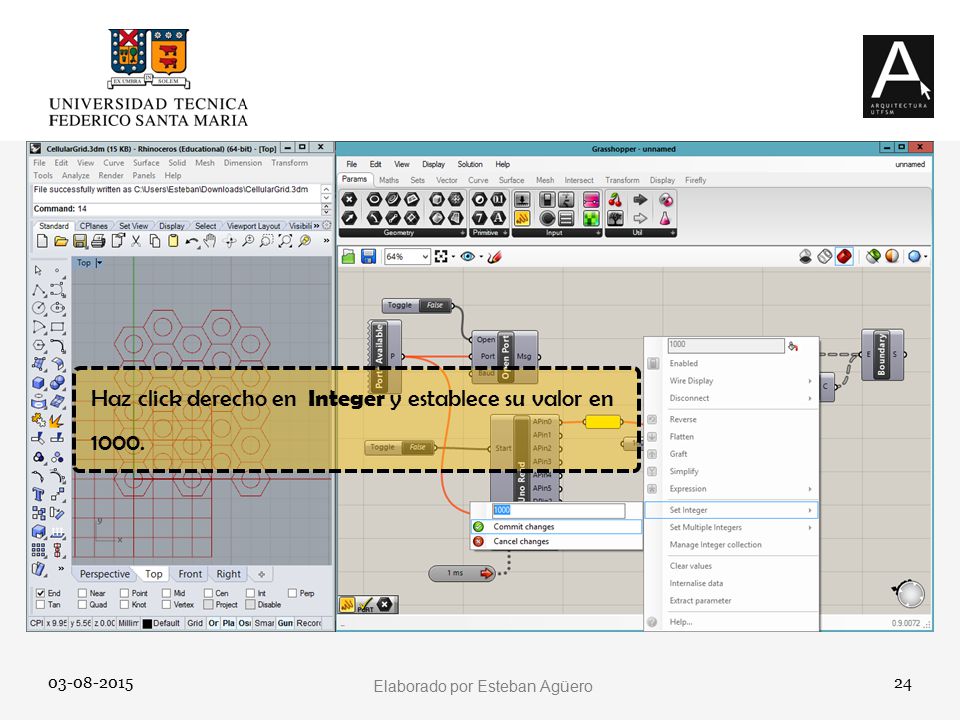The height and width of the screenshot is (720, 960).
Task: Click the Boolean Toggle icon in Grasshopper Input panel
Action: pos(547,200)
